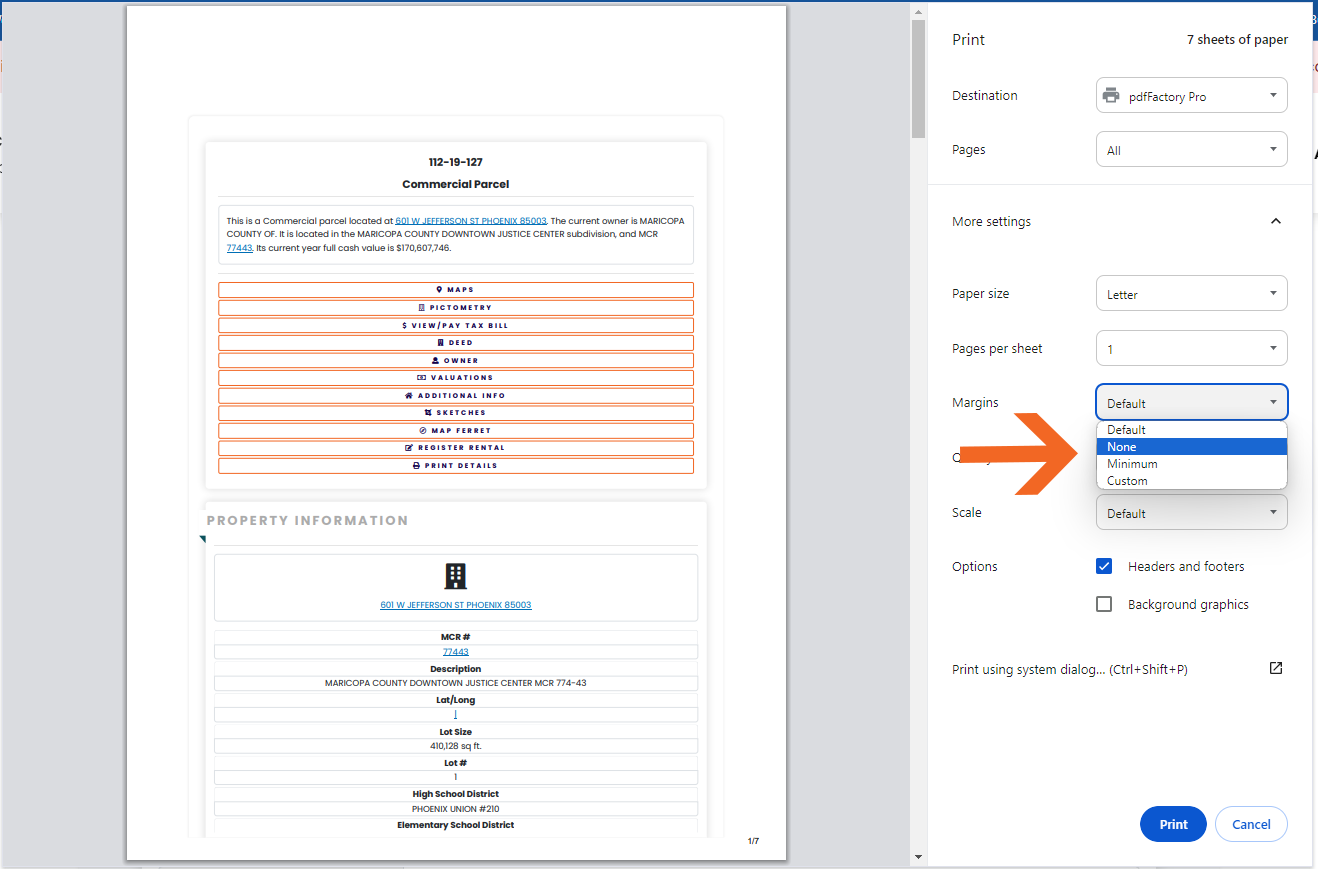This screenshot has width=1318, height=869.
Task: Click the Lat/Long value link
Action: pos(456,715)
